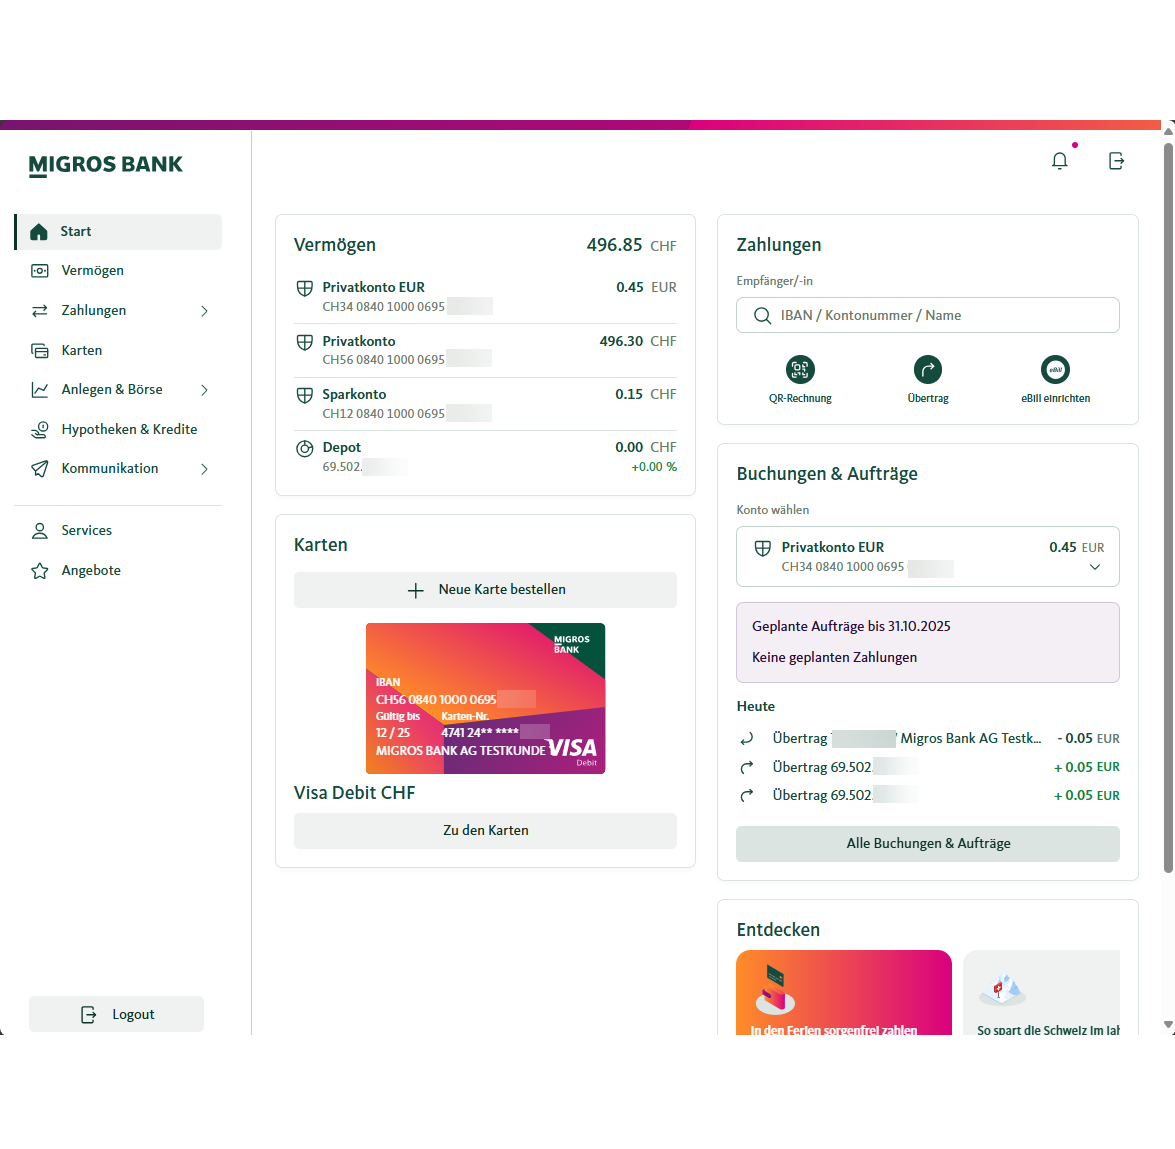Click the logout icon in top right
The height and width of the screenshot is (1149, 1175).
[x=1116, y=161]
